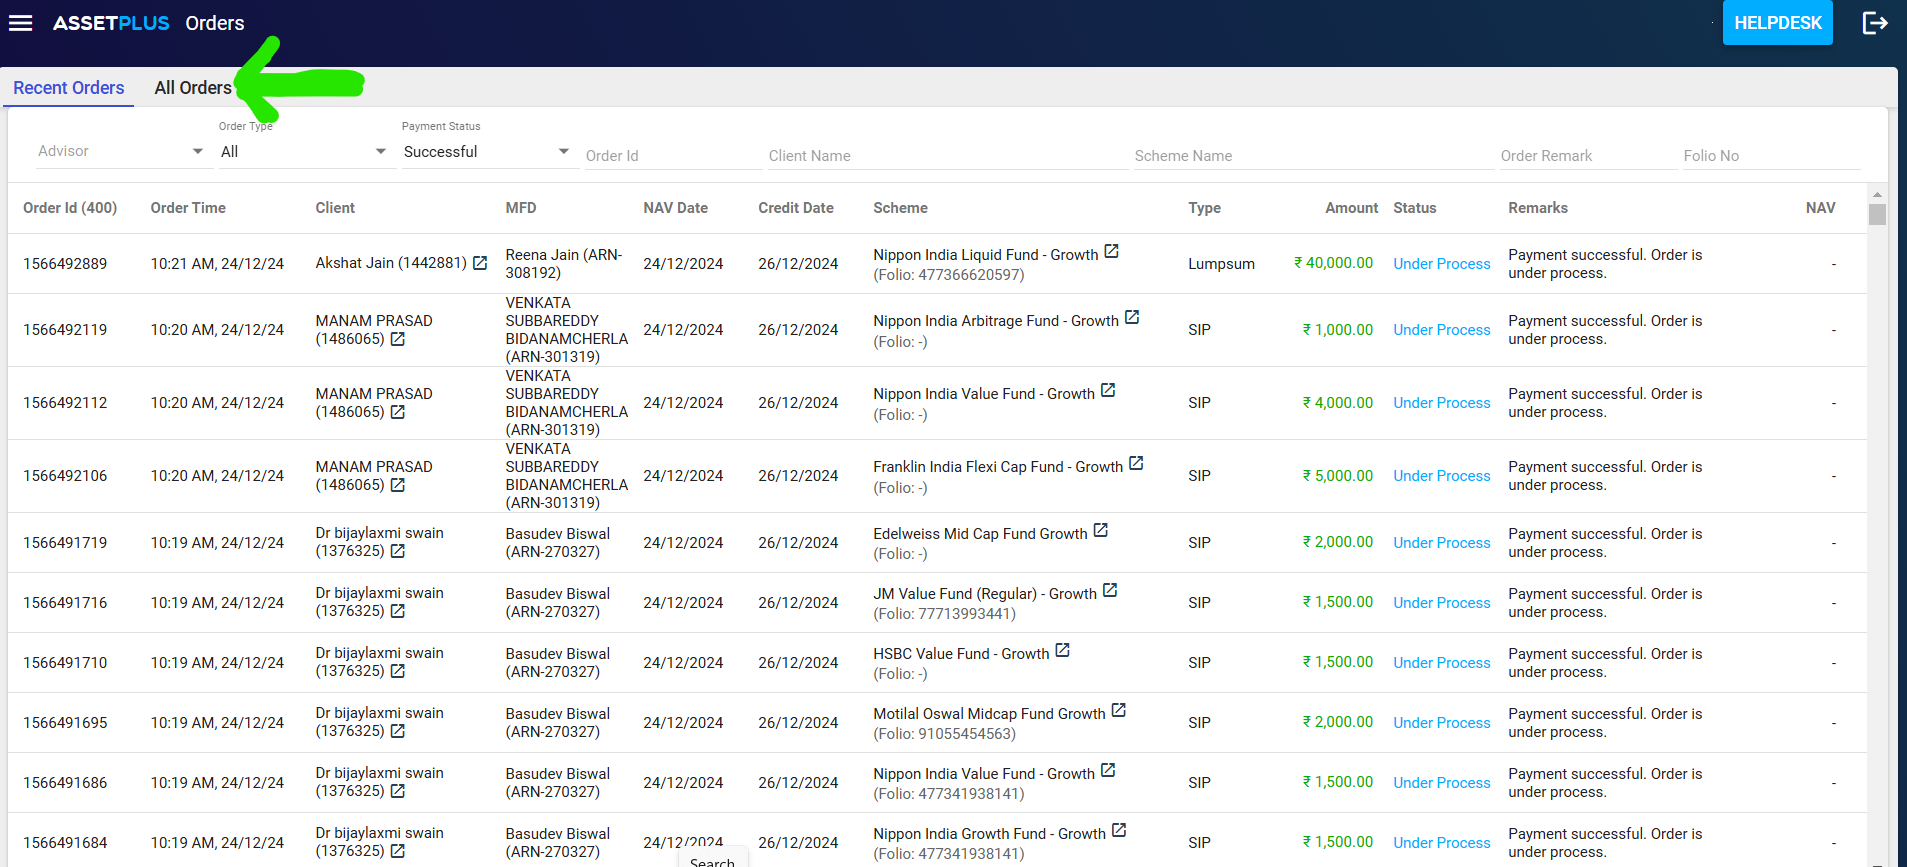Click Reena Jain (ARN-308192) MFD cell
This screenshot has width=1907, height=867.
(564, 264)
